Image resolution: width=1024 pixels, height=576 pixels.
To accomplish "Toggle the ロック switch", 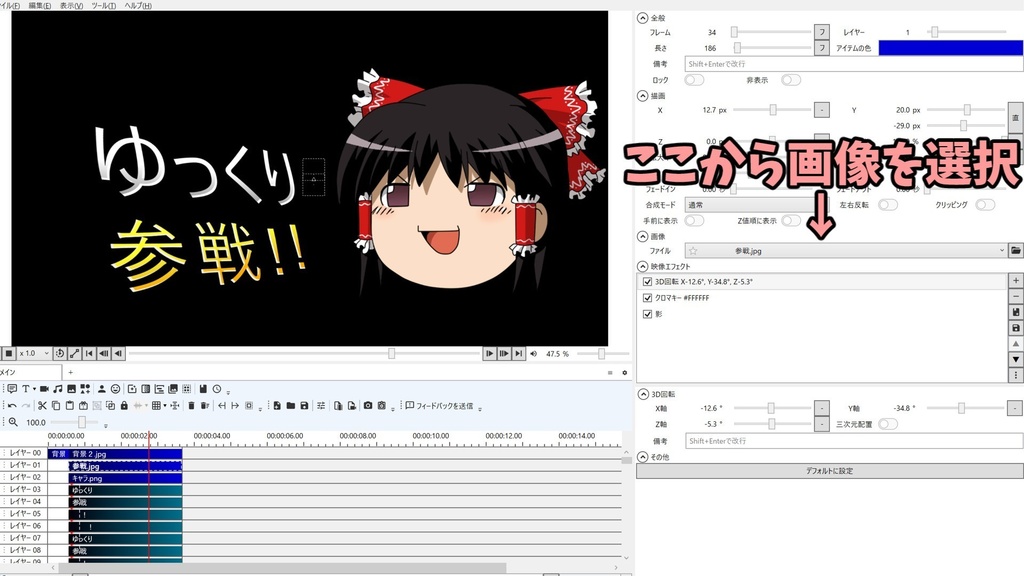I will coord(694,80).
